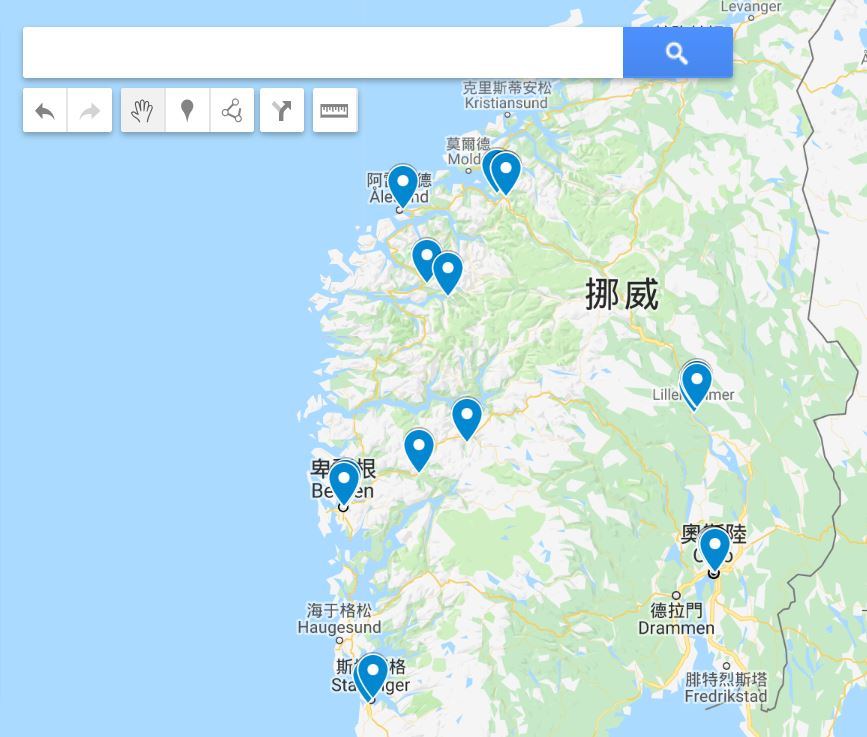Click the Kristiansund city label
Screen dimensions: 867x737
click(506, 103)
